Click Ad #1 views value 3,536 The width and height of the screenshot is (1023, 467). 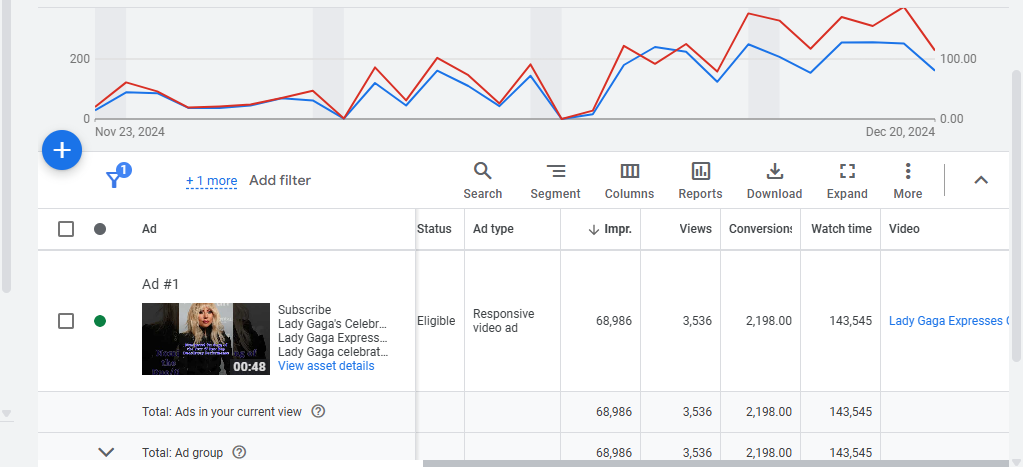coord(697,321)
